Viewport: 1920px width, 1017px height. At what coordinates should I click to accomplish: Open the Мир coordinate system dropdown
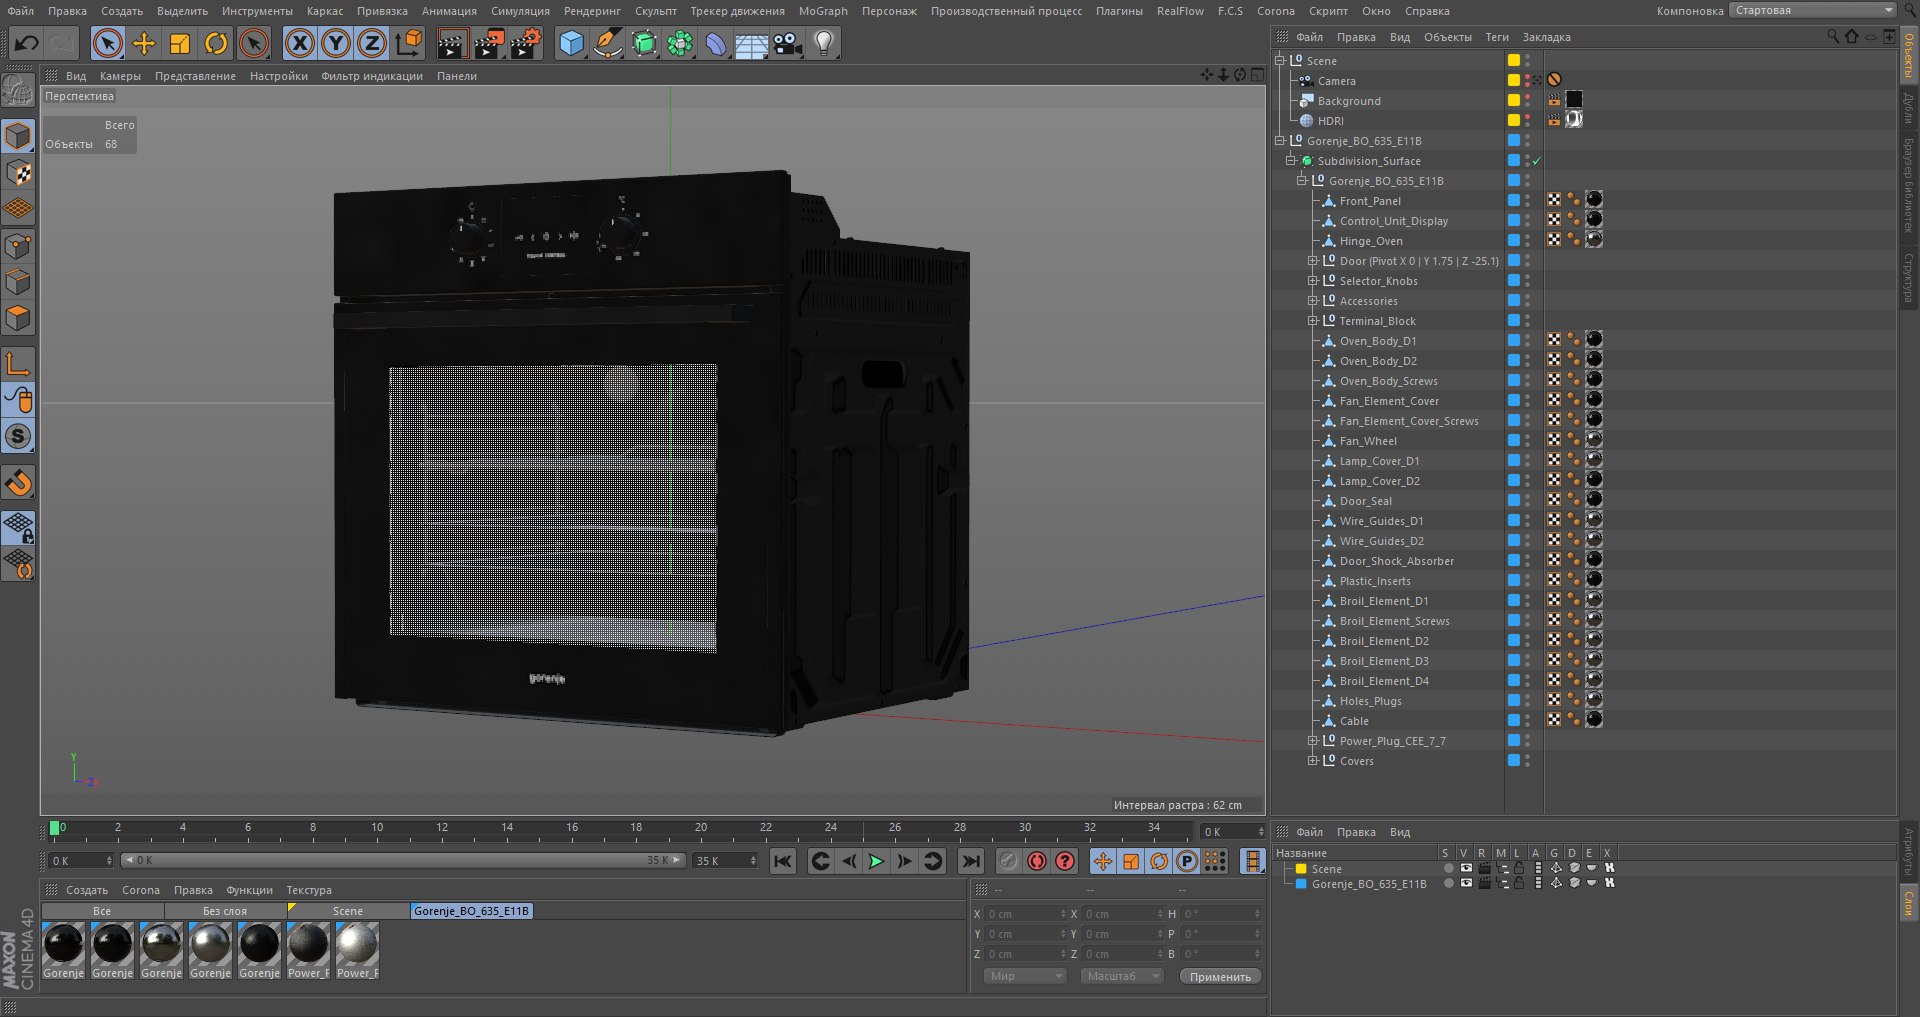tap(1025, 976)
